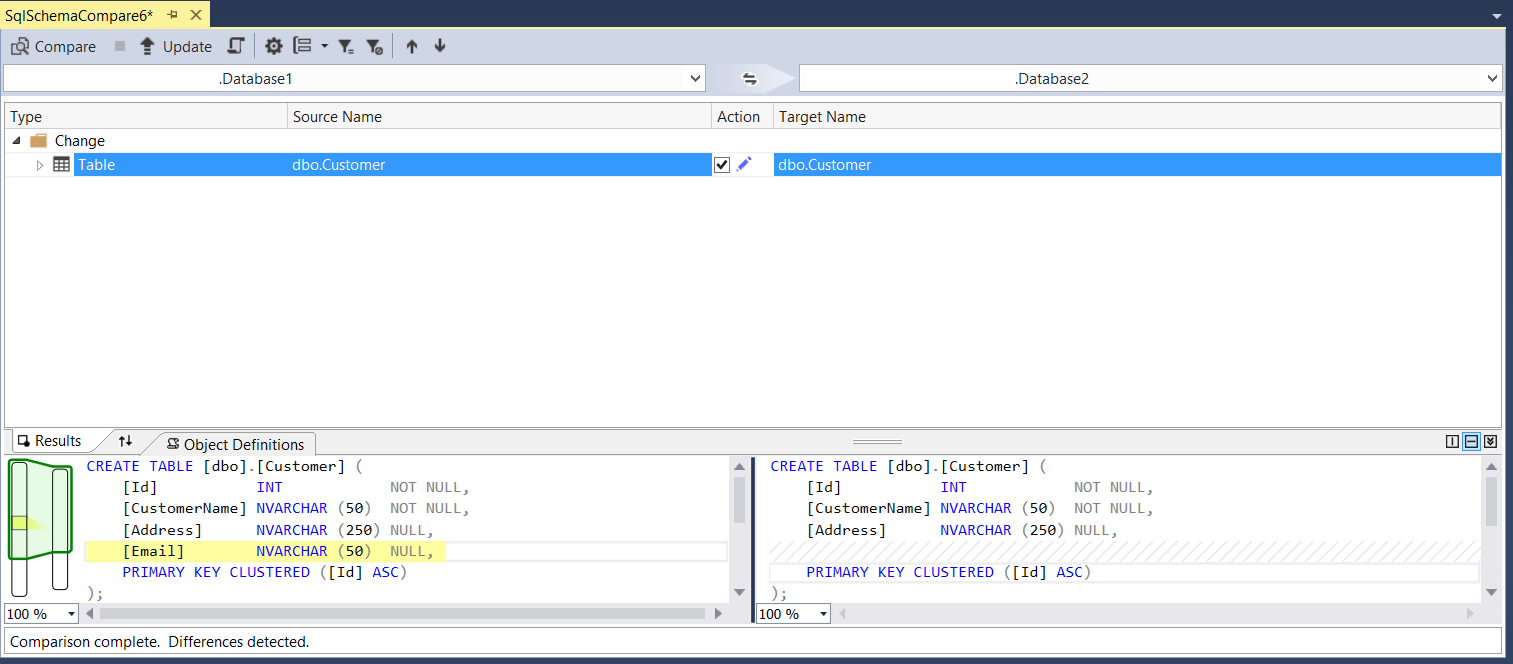Screen dimensions: 1513x664
Task: Navigate to previous difference with up arrow
Action: coord(411,46)
